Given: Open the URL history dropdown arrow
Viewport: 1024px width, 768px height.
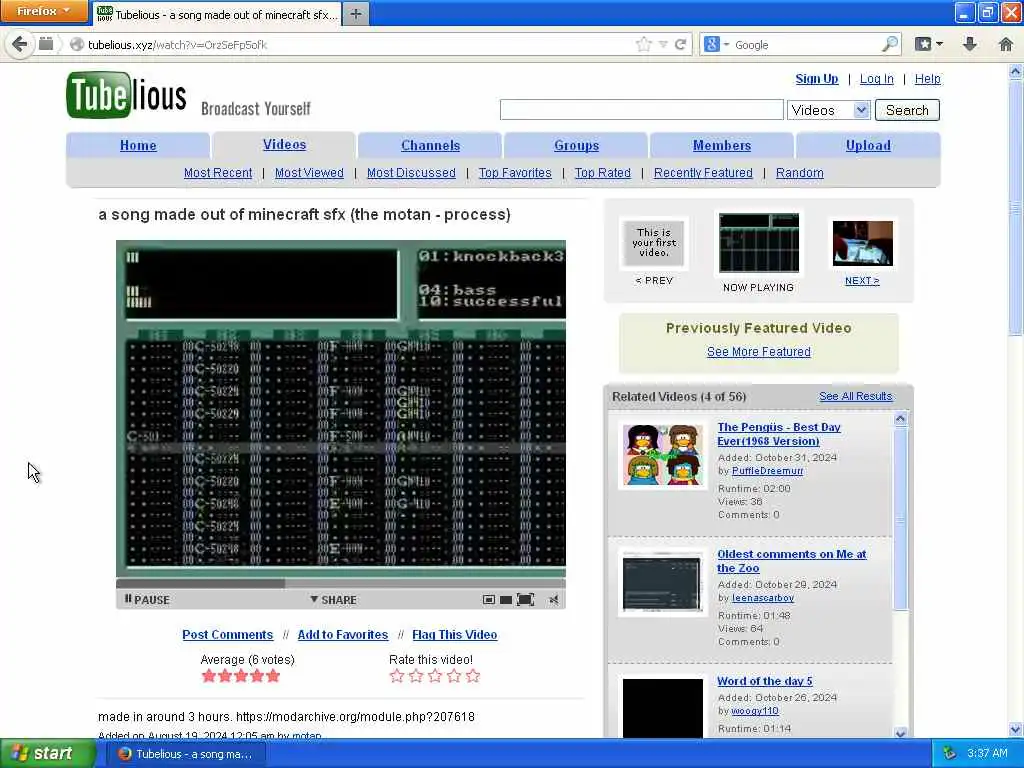Looking at the screenshot, I should coord(663,44).
